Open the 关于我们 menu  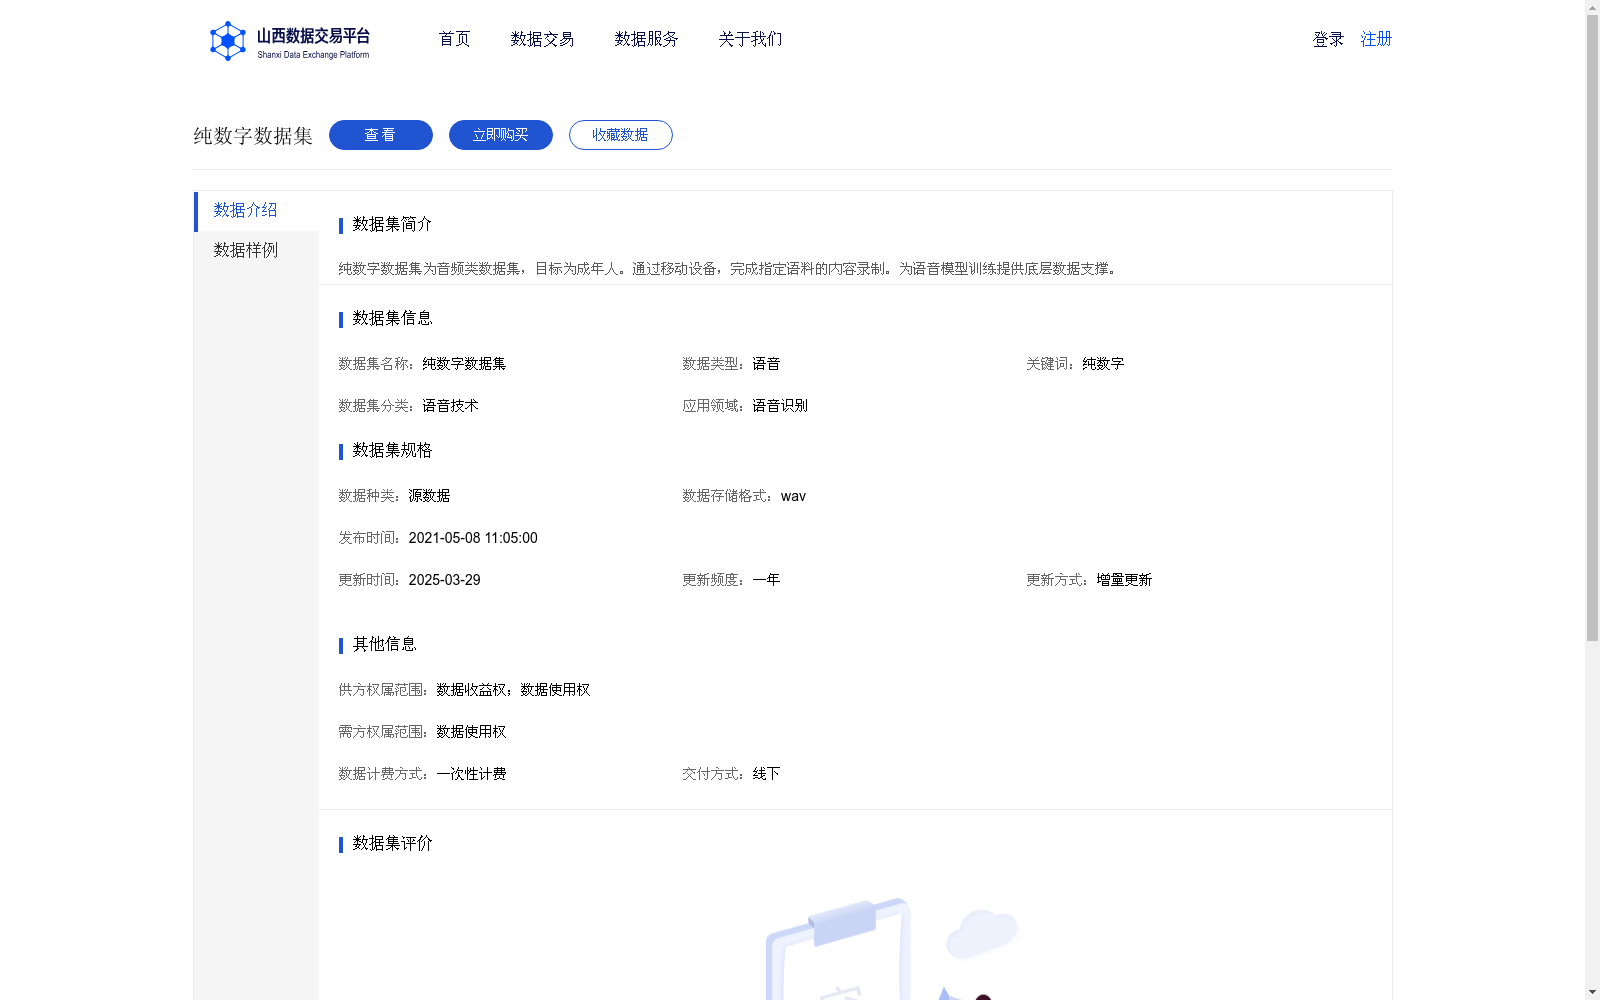pyautogui.click(x=750, y=39)
